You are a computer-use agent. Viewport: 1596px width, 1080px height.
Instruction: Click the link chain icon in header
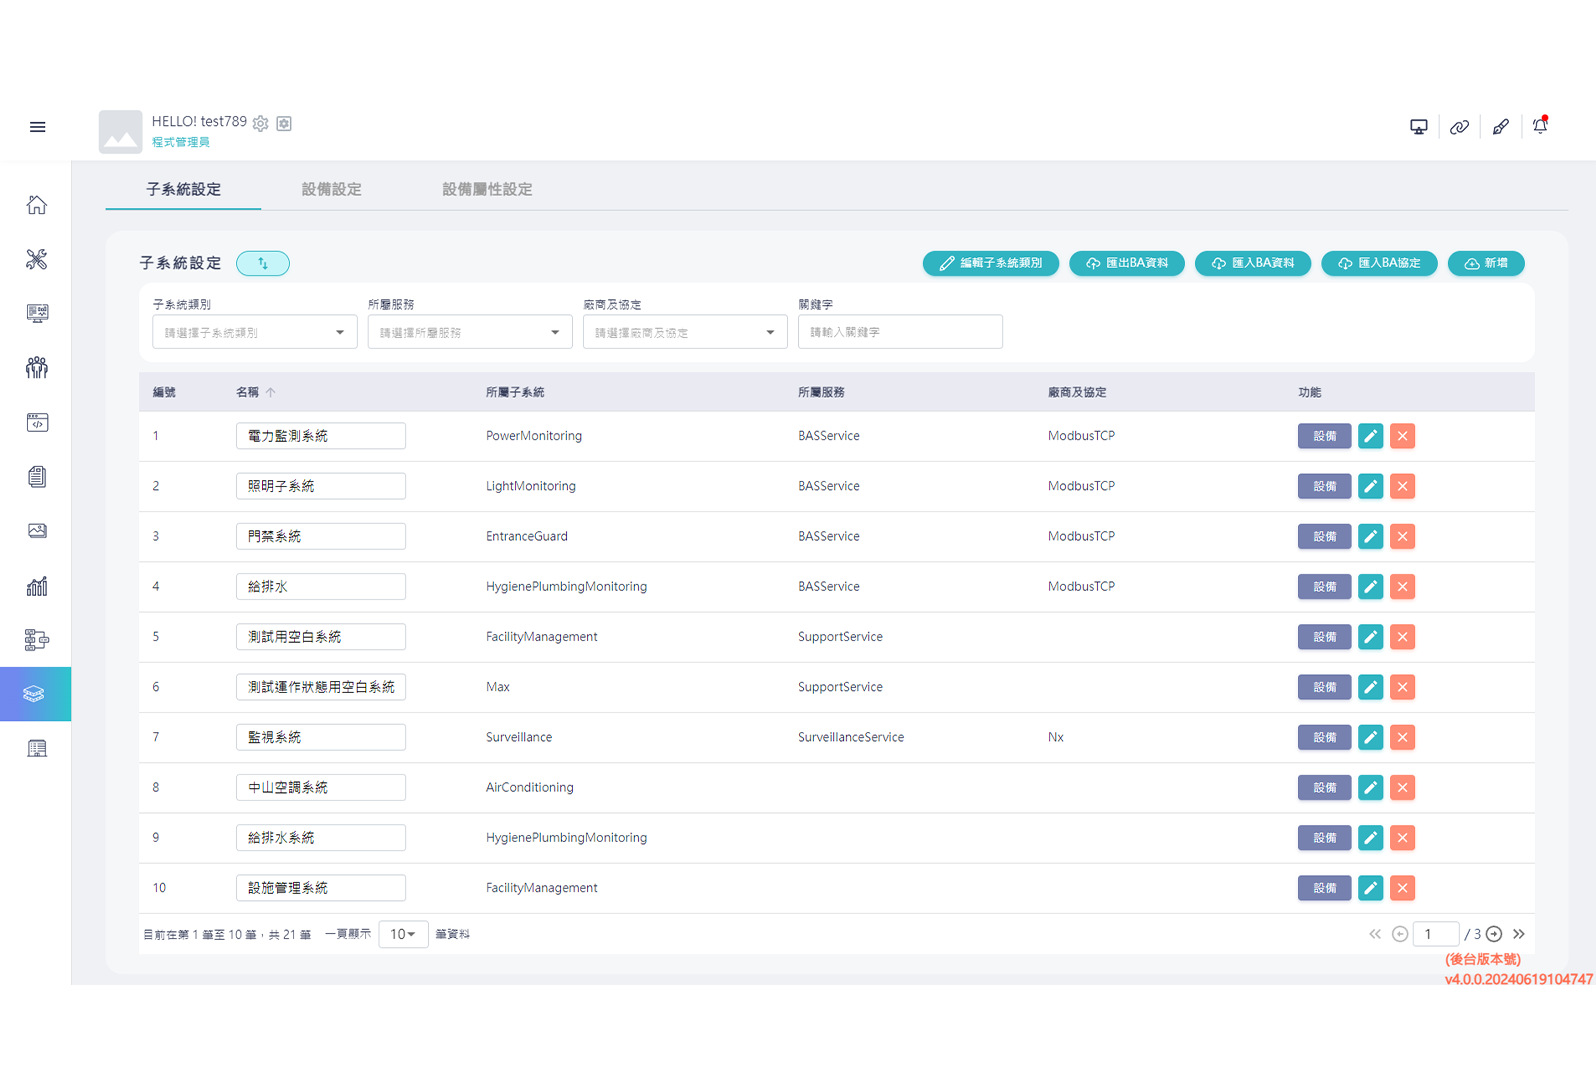pos(1459,127)
